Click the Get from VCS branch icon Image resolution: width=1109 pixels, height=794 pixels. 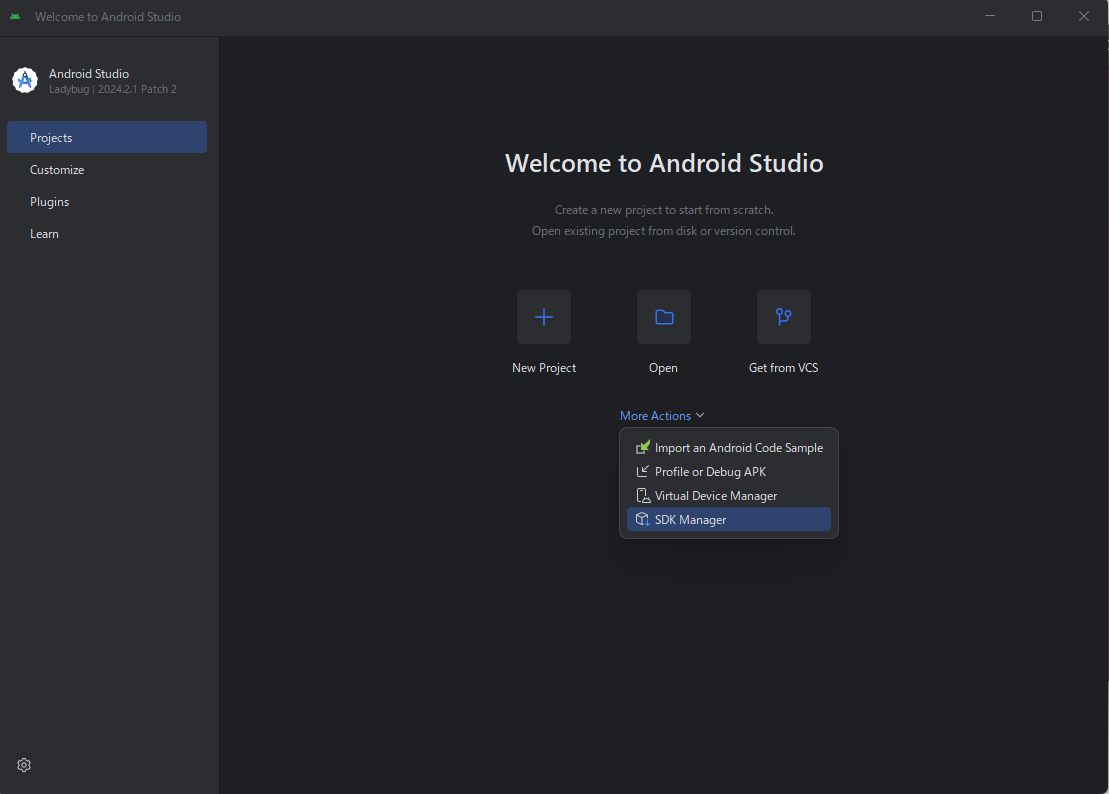click(x=784, y=317)
